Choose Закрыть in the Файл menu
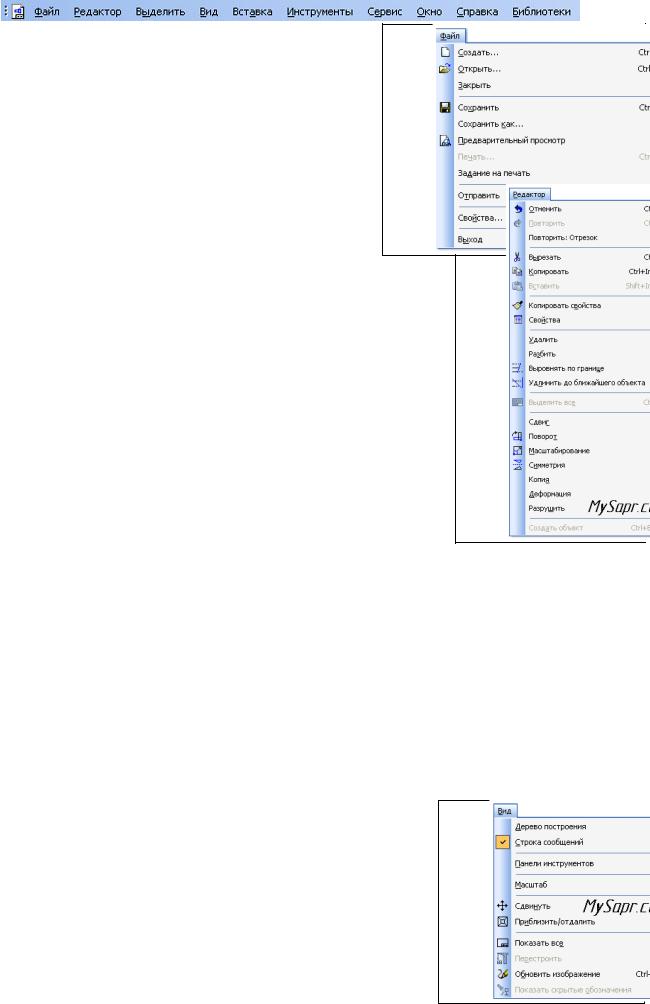The width and height of the screenshot is (650, 1004). point(475,85)
